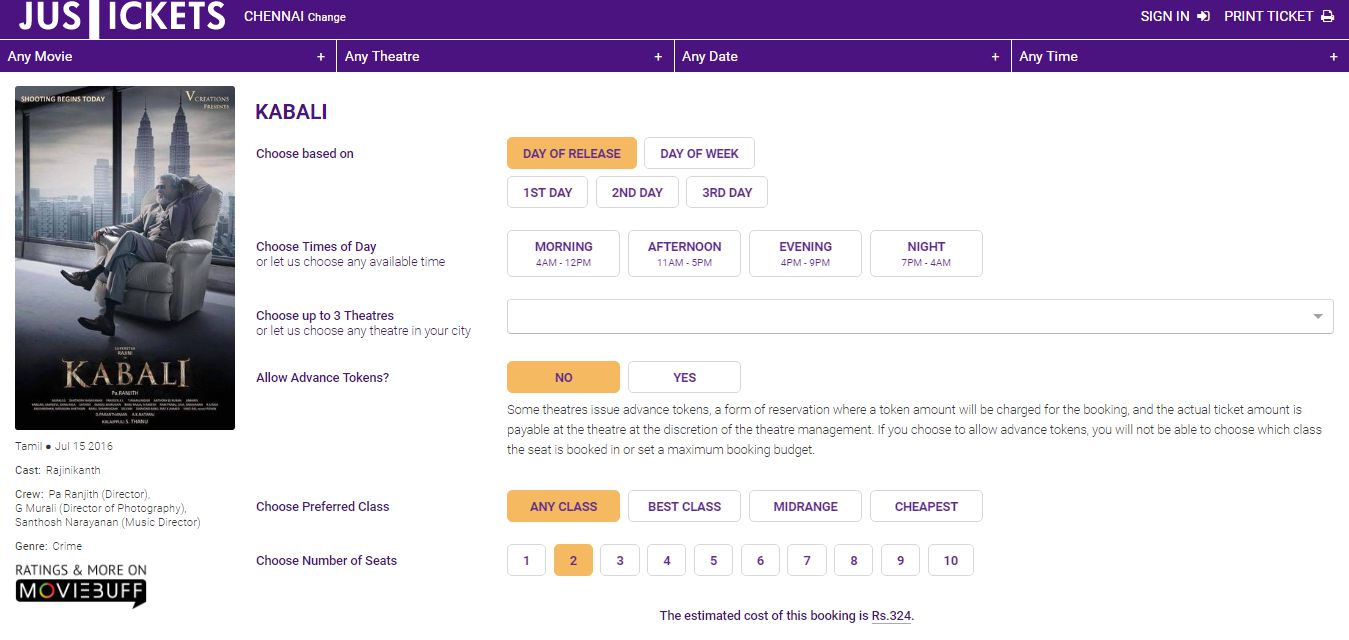The width and height of the screenshot is (1349, 640).
Task: Click the KABALI movie title heading
Action: coord(291,112)
